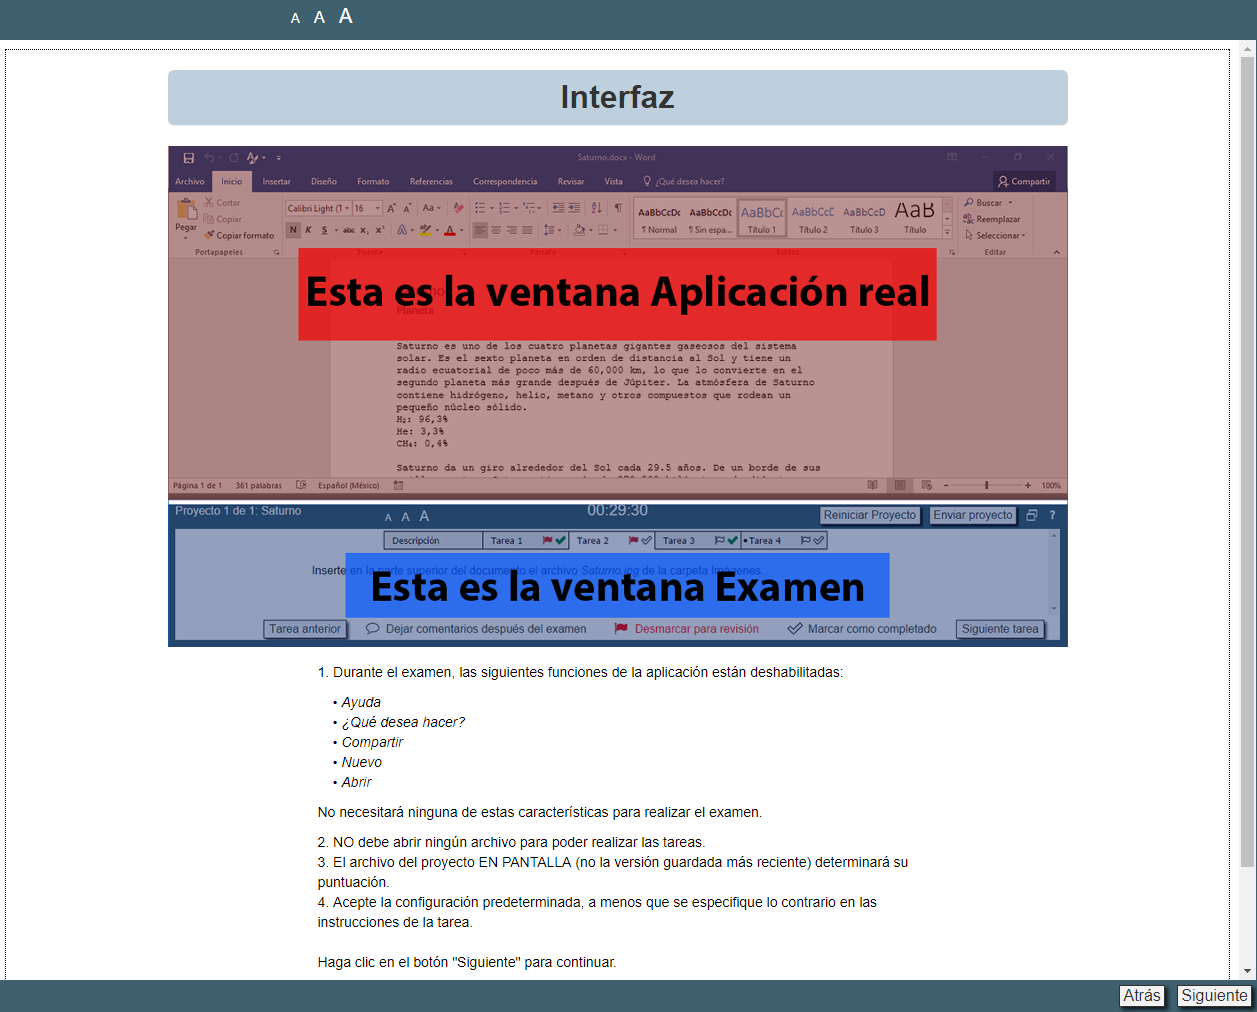
Task: Choose the largest A text size at top
Action: coord(345,16)
